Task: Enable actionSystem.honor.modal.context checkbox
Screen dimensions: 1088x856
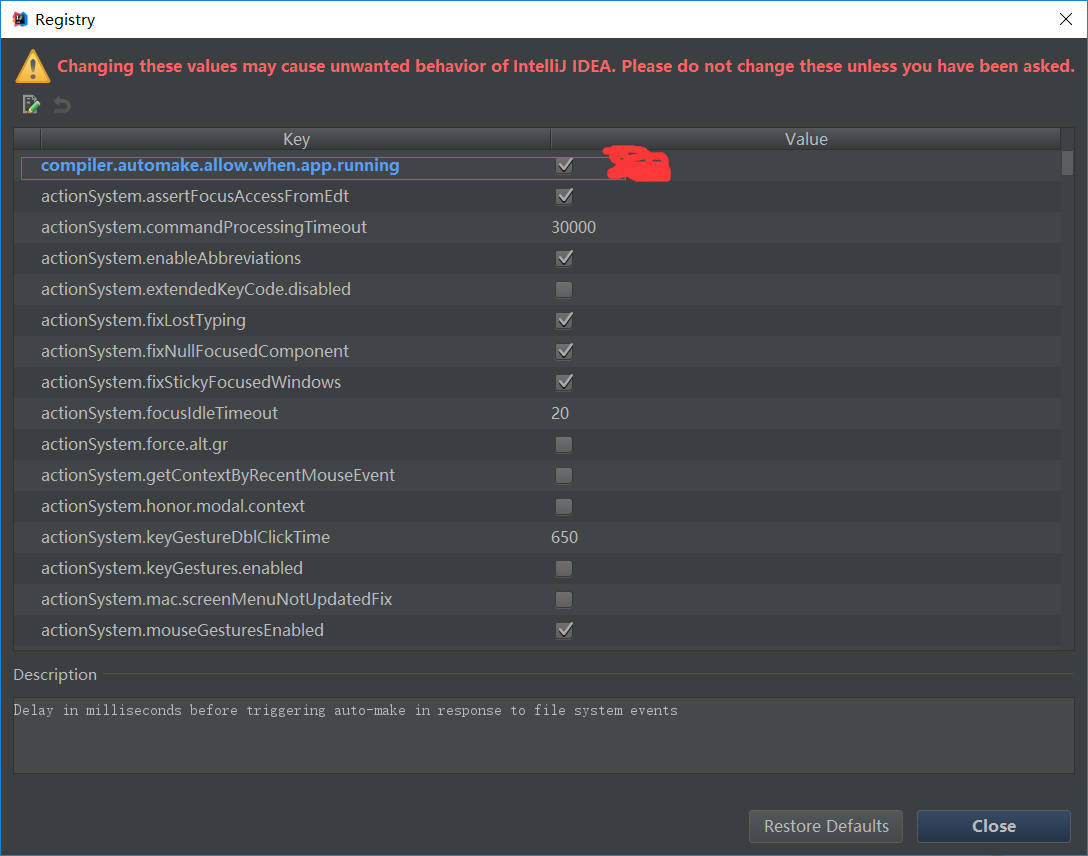Action: pyautogui.click(x=564, y=506)
